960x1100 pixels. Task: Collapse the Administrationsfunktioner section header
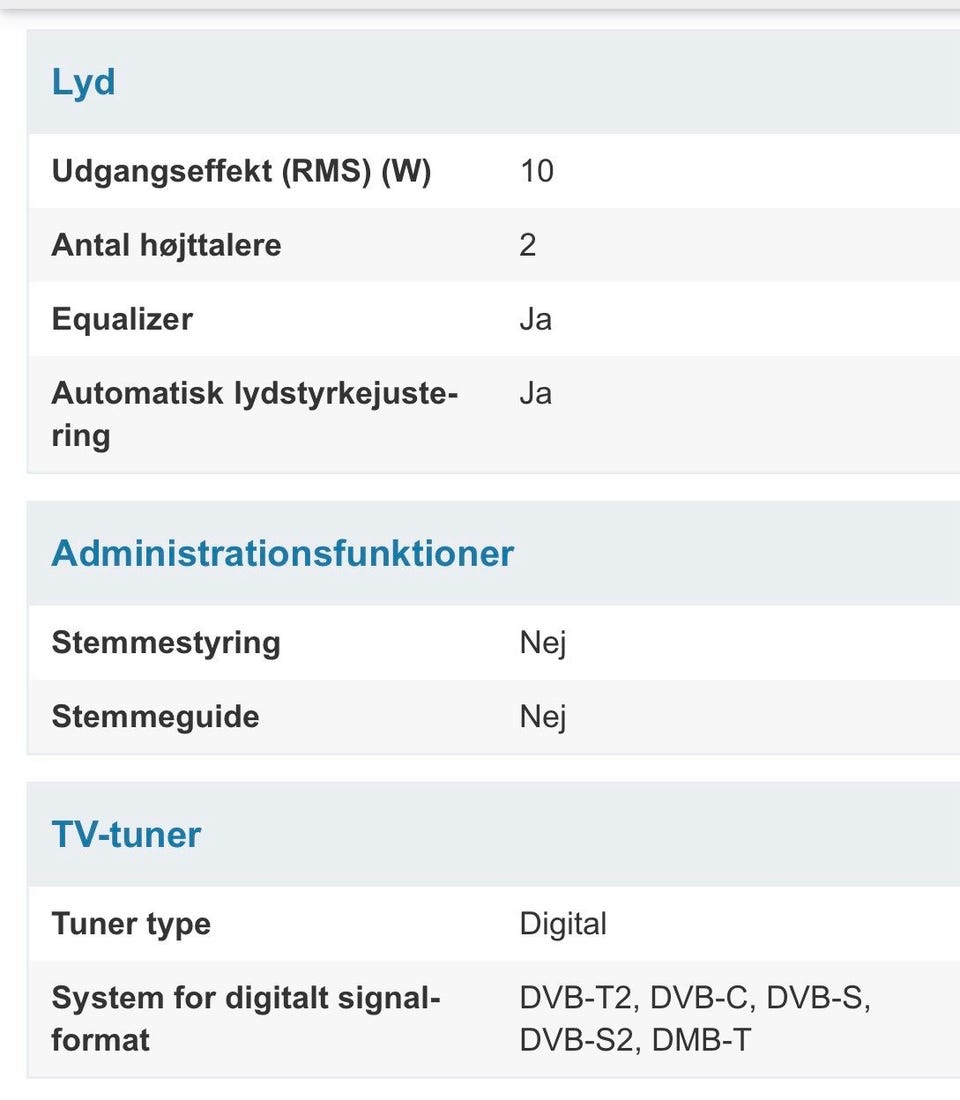[282, 553]
